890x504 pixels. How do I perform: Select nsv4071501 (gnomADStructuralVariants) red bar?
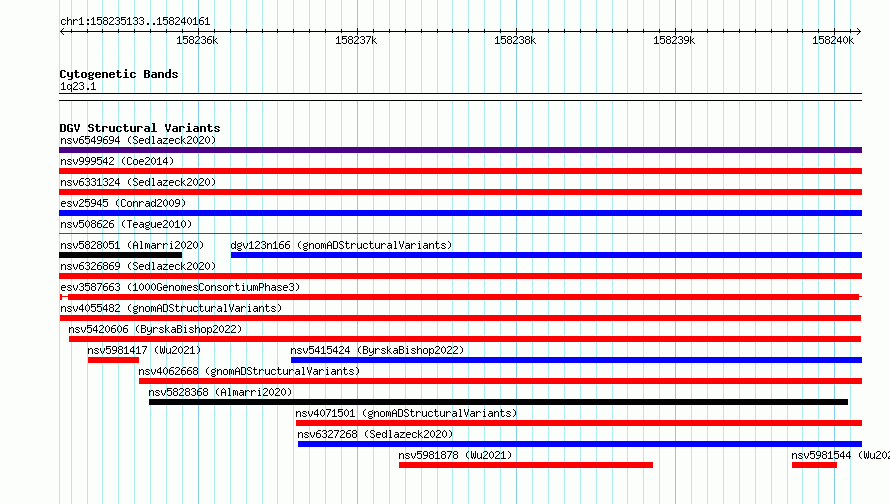579,423
